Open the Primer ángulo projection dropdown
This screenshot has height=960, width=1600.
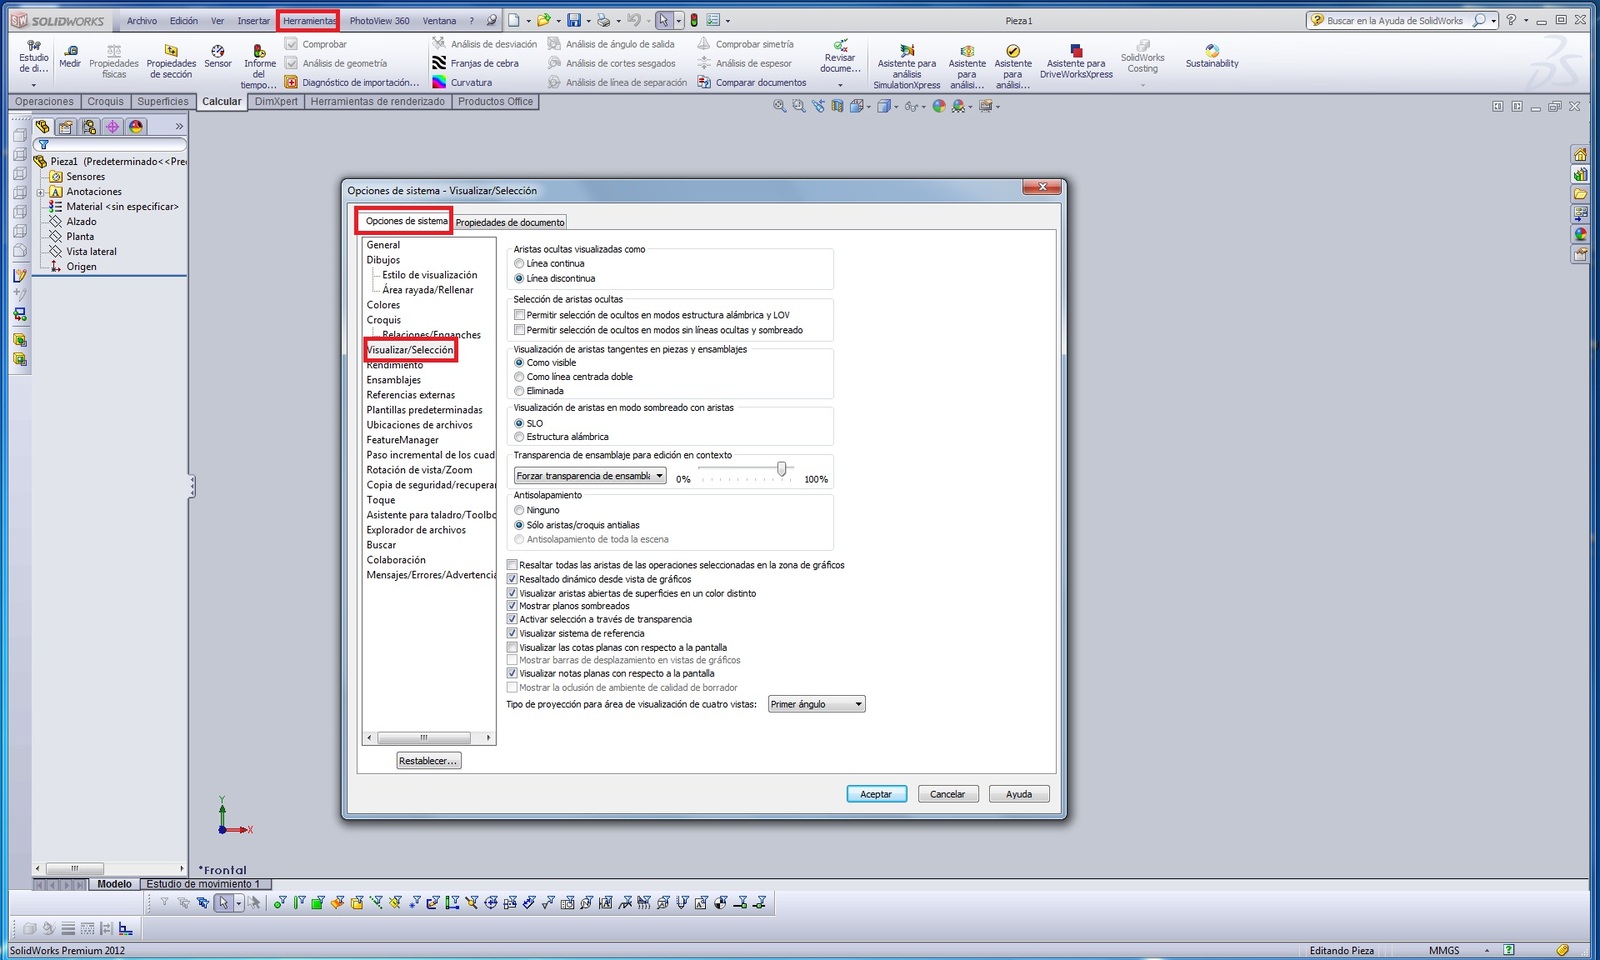click(816, 704)
